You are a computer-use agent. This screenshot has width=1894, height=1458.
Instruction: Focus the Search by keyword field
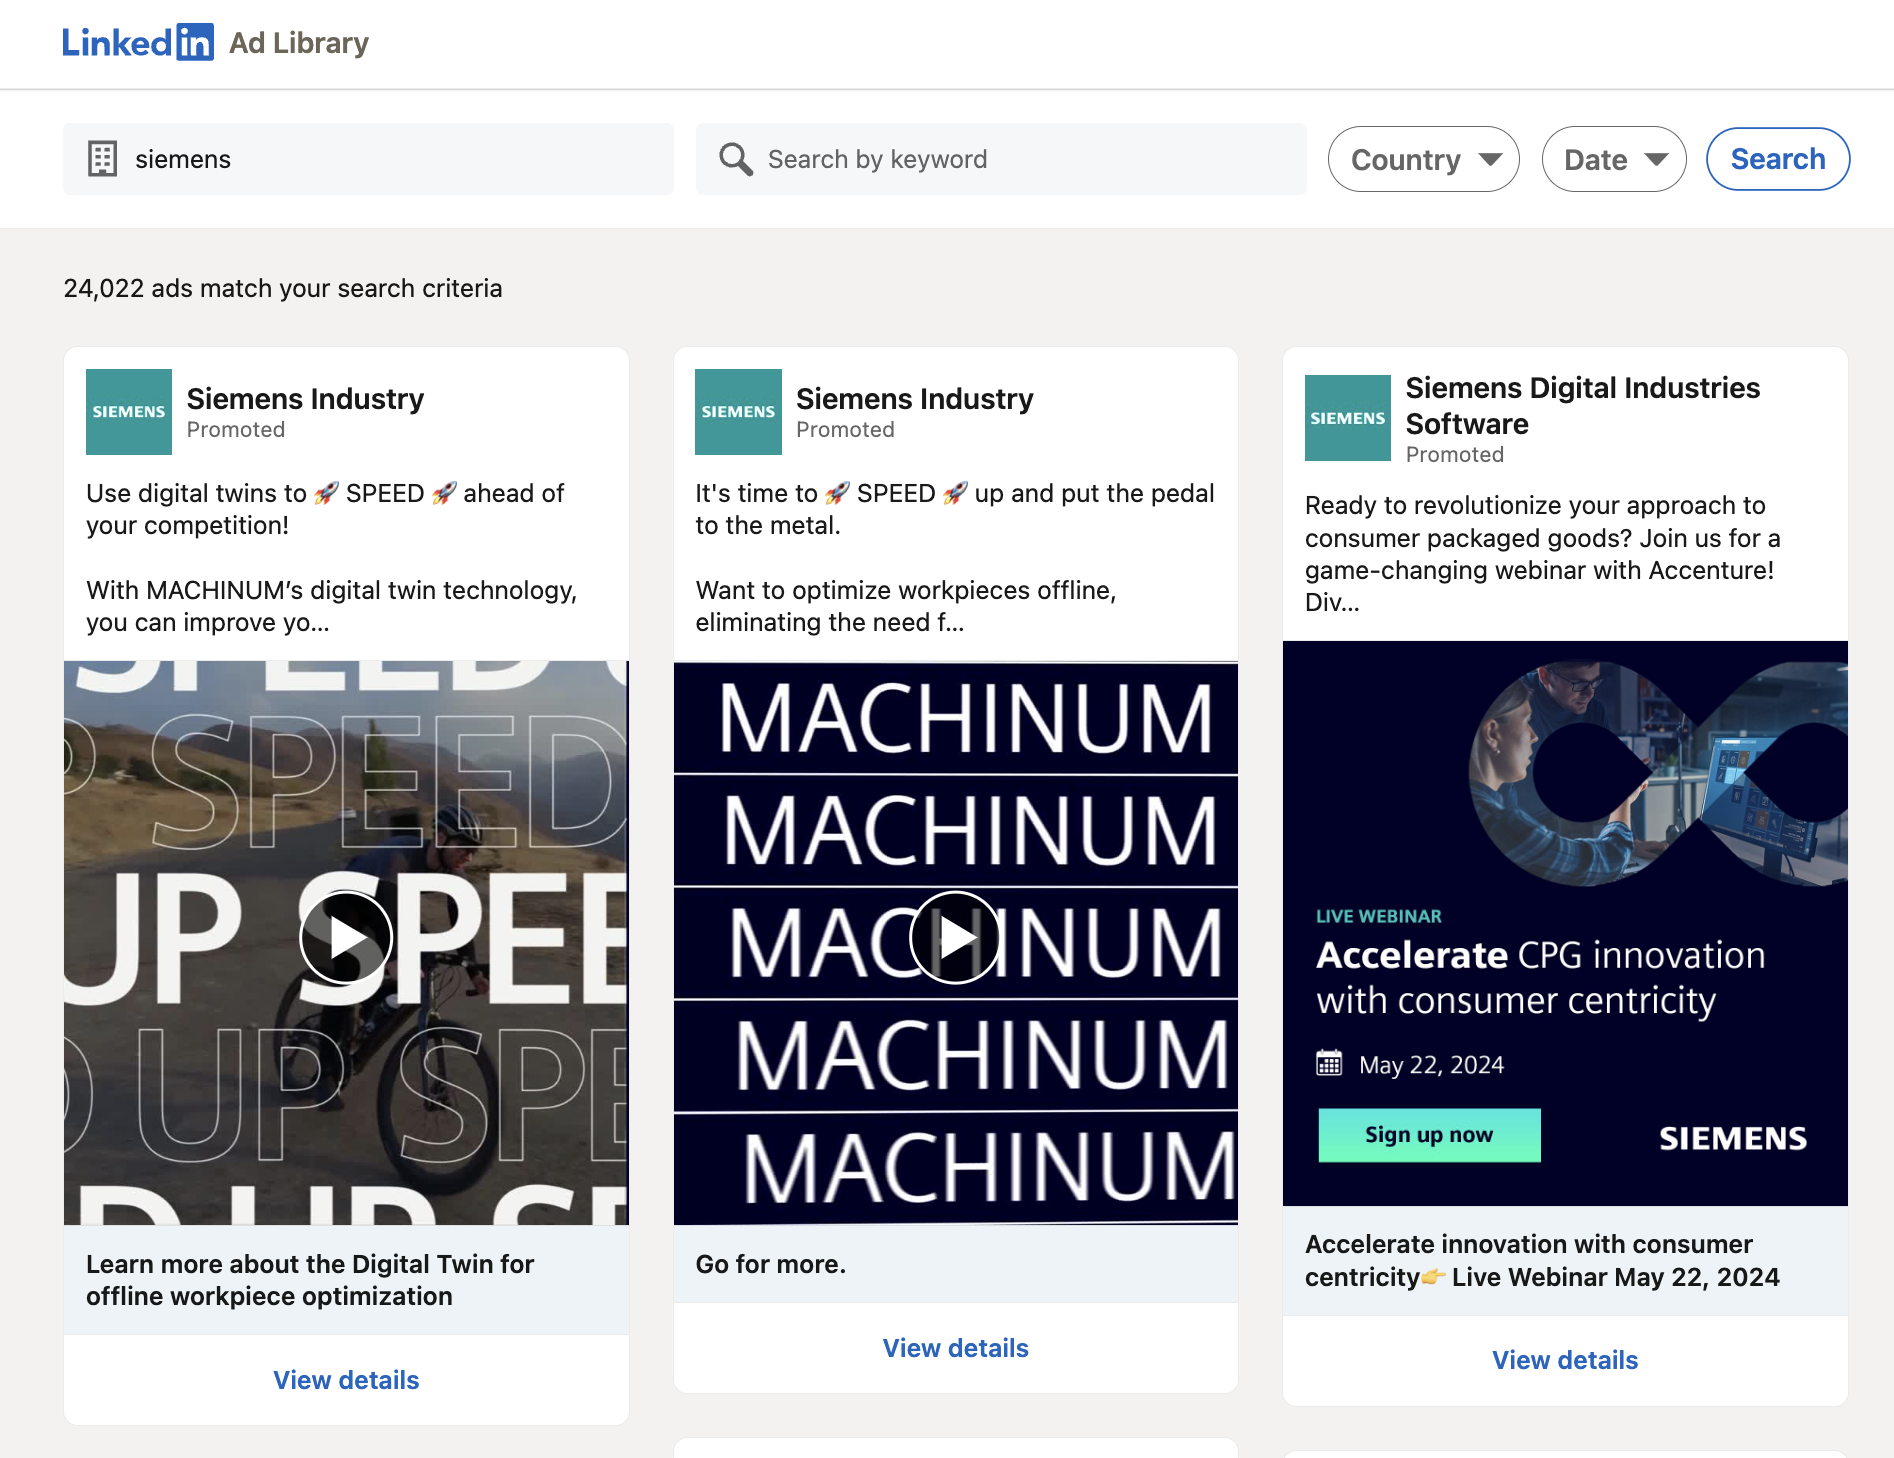point(1001,159)
